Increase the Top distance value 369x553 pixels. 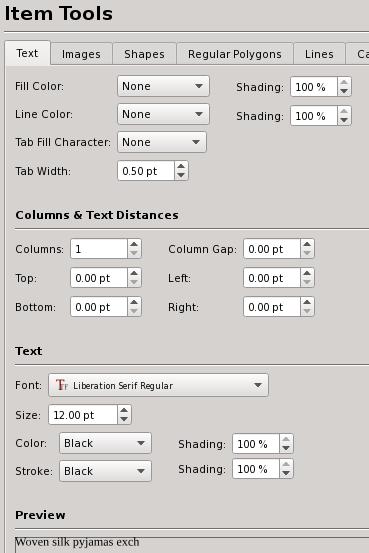pyautogui.click(x=134, y=274)
